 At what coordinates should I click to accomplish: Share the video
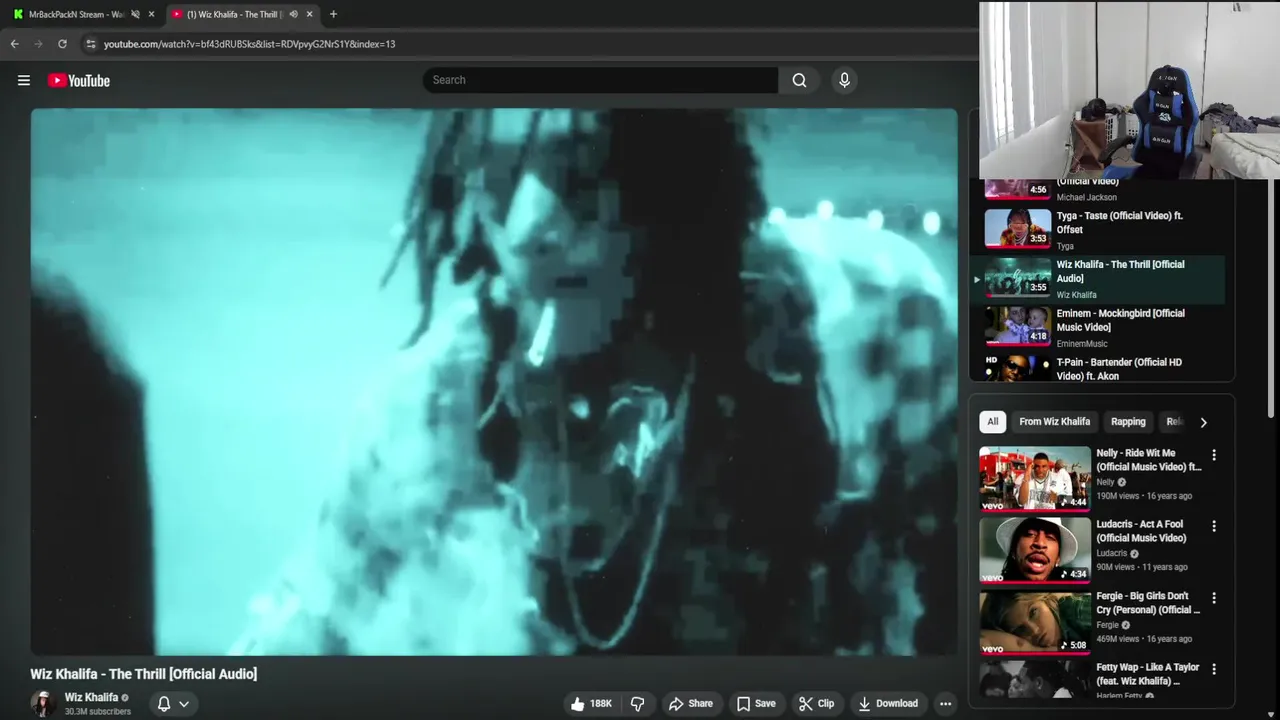[691, 704]
